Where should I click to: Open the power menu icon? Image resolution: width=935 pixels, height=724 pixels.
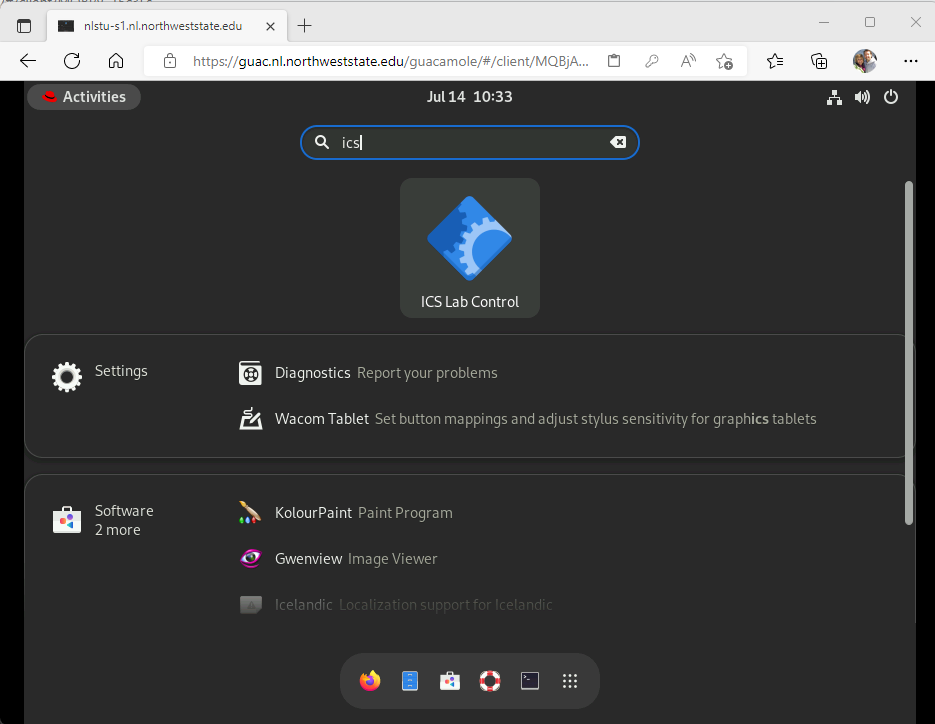pyautogui.click(x=891, y=97)
